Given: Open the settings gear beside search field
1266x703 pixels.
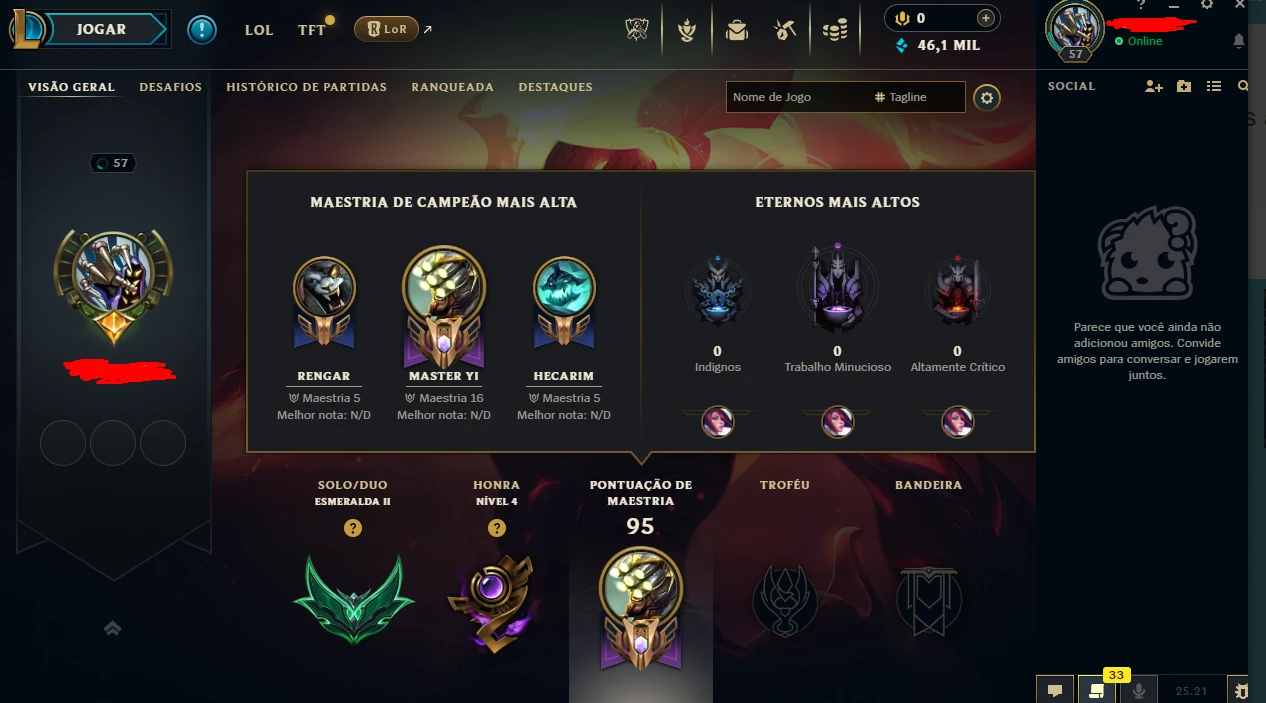Looking at the screenshot, I should [x=987, y=97].
